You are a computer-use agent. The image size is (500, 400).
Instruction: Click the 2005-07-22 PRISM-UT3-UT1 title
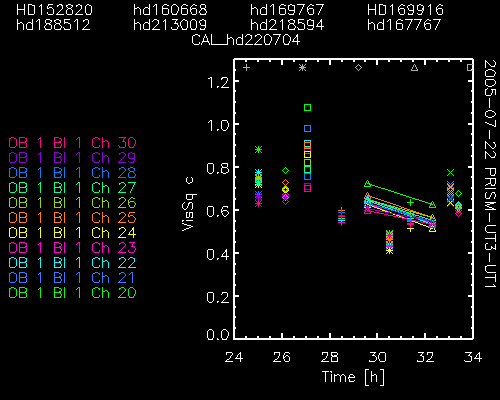point(490,174)
